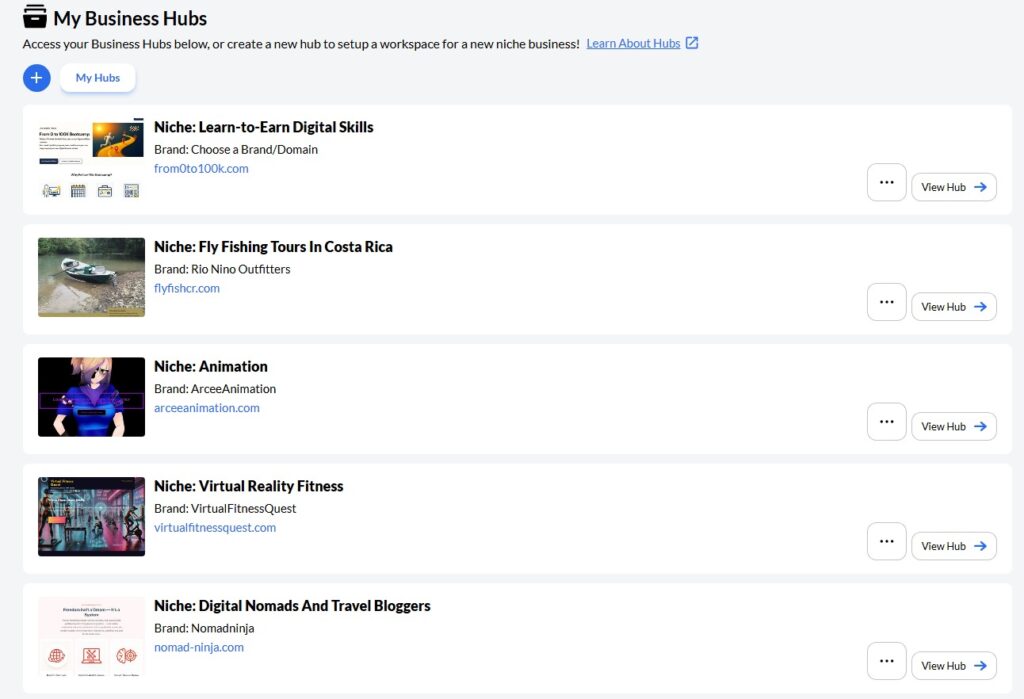Click the arceeanimation.com link

pos(207,408)
